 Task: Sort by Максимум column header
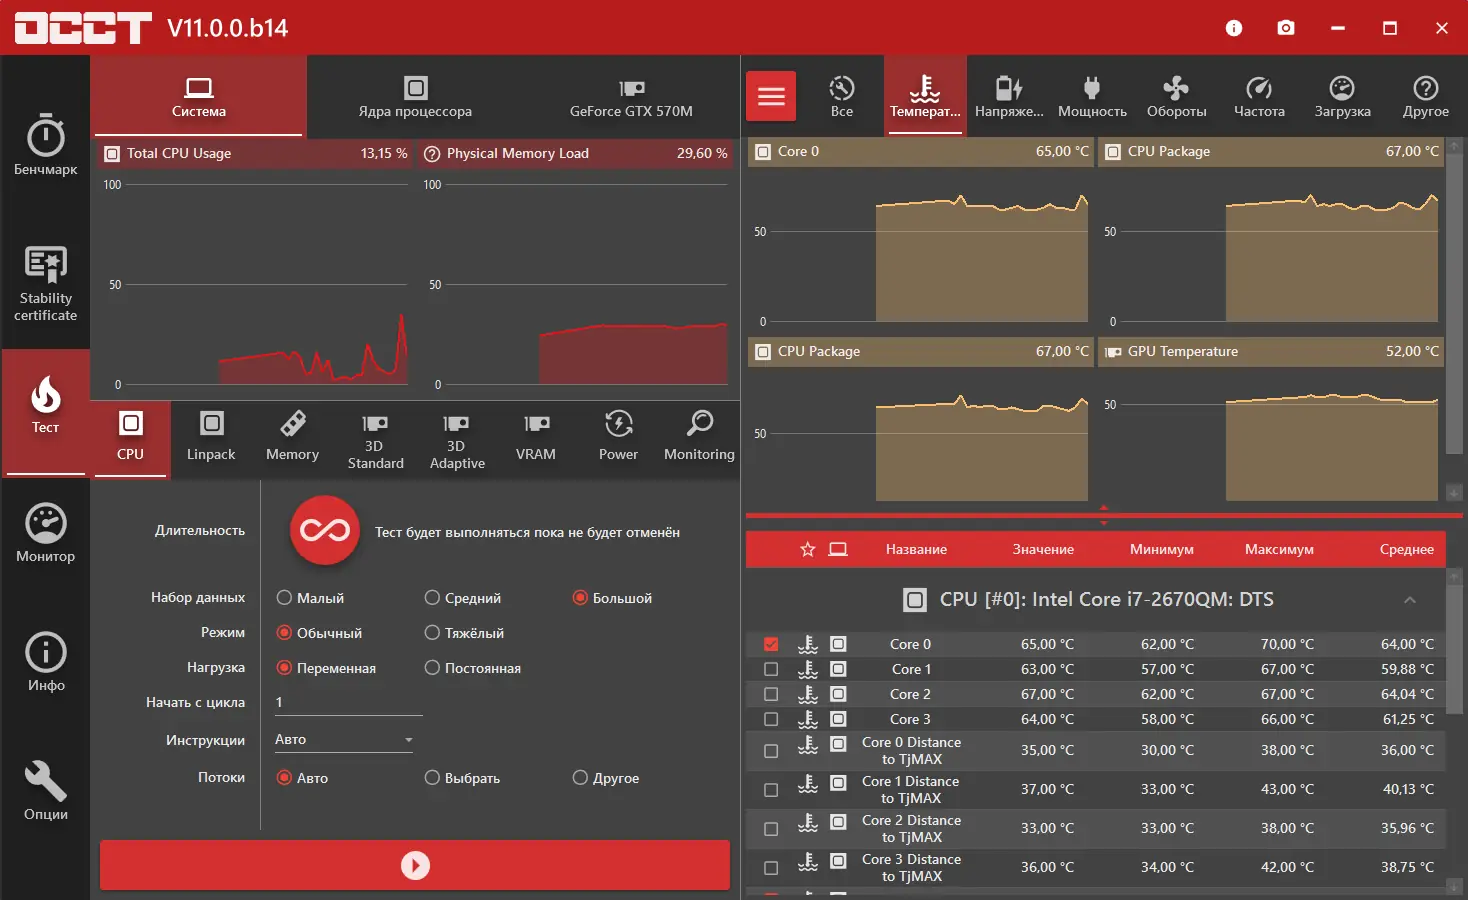pos(1279,549)
